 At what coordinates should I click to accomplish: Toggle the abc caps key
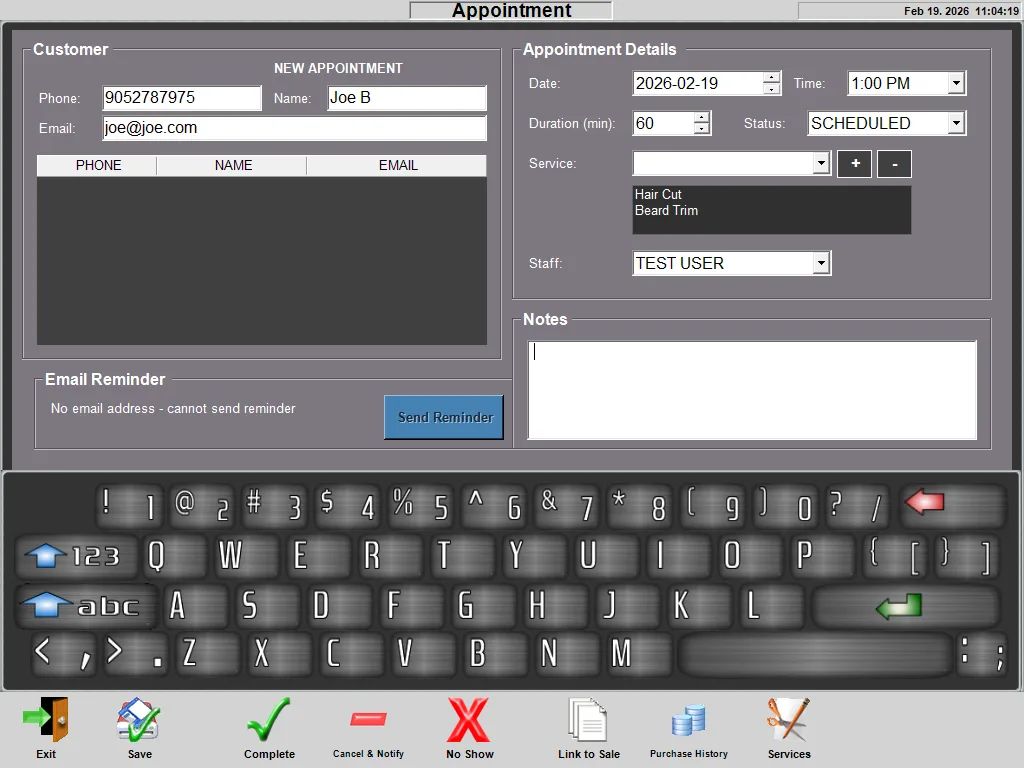tap(83, 606)
